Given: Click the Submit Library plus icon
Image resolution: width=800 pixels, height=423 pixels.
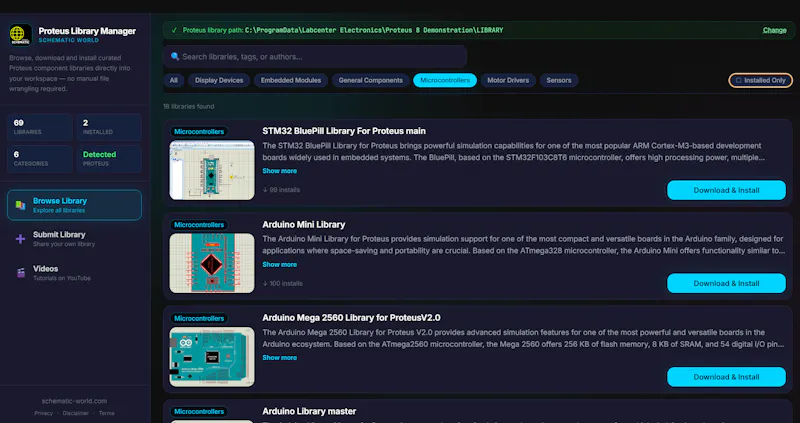Looking at the screenshot, I should coord(20,239).
